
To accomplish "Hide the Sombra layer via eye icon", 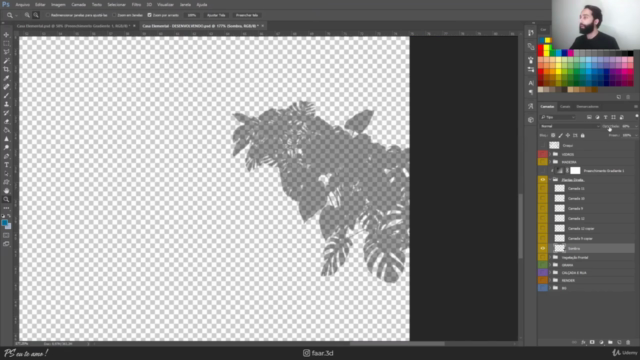I will pos(542,248).
